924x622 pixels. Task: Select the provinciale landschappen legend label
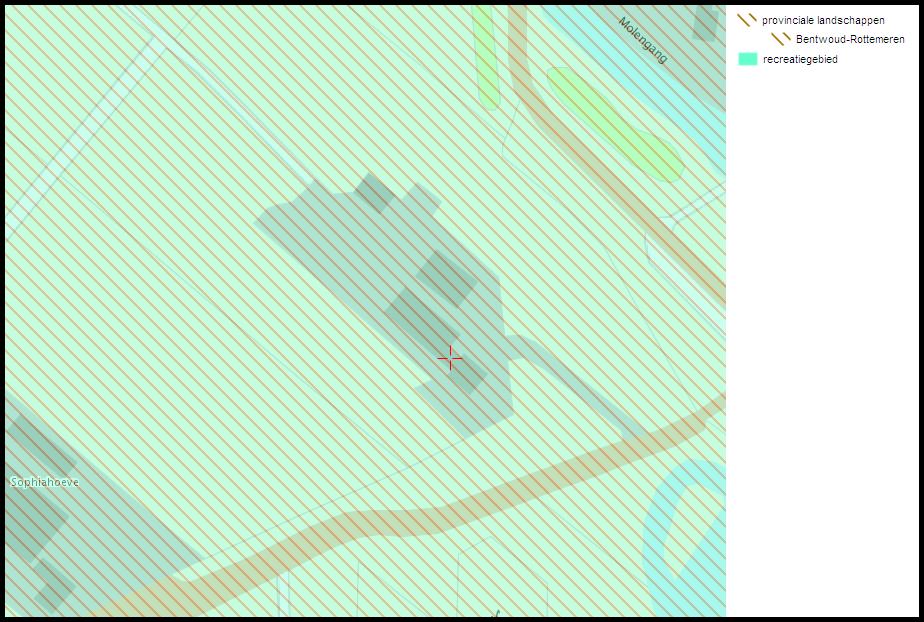[x=823, y=20]
